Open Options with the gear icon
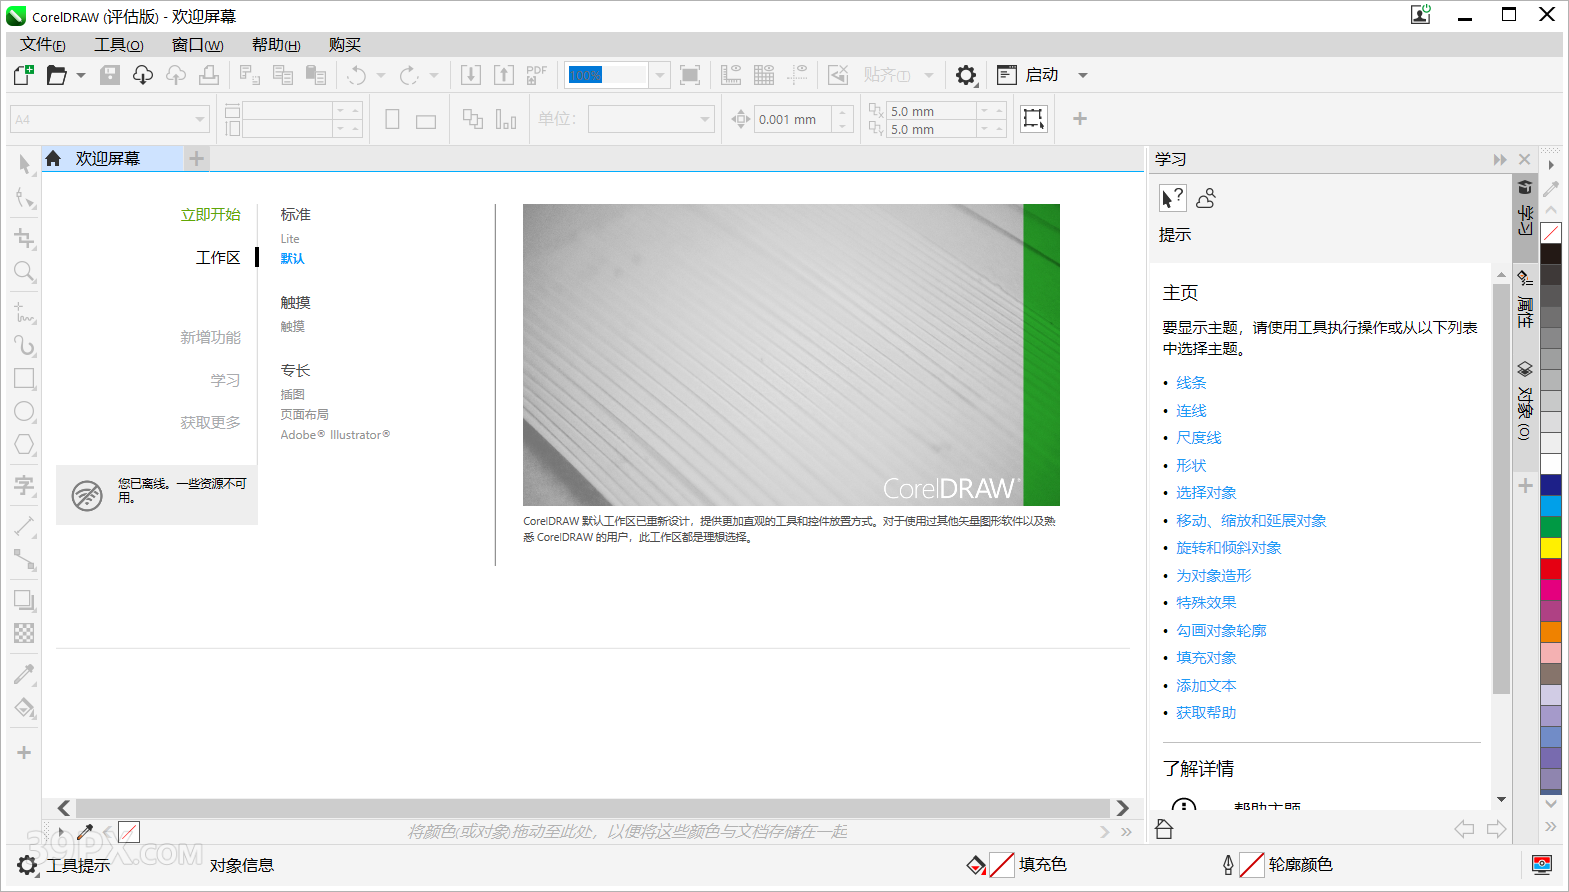This screenshot has height=892, width=1569. (966, 75)
